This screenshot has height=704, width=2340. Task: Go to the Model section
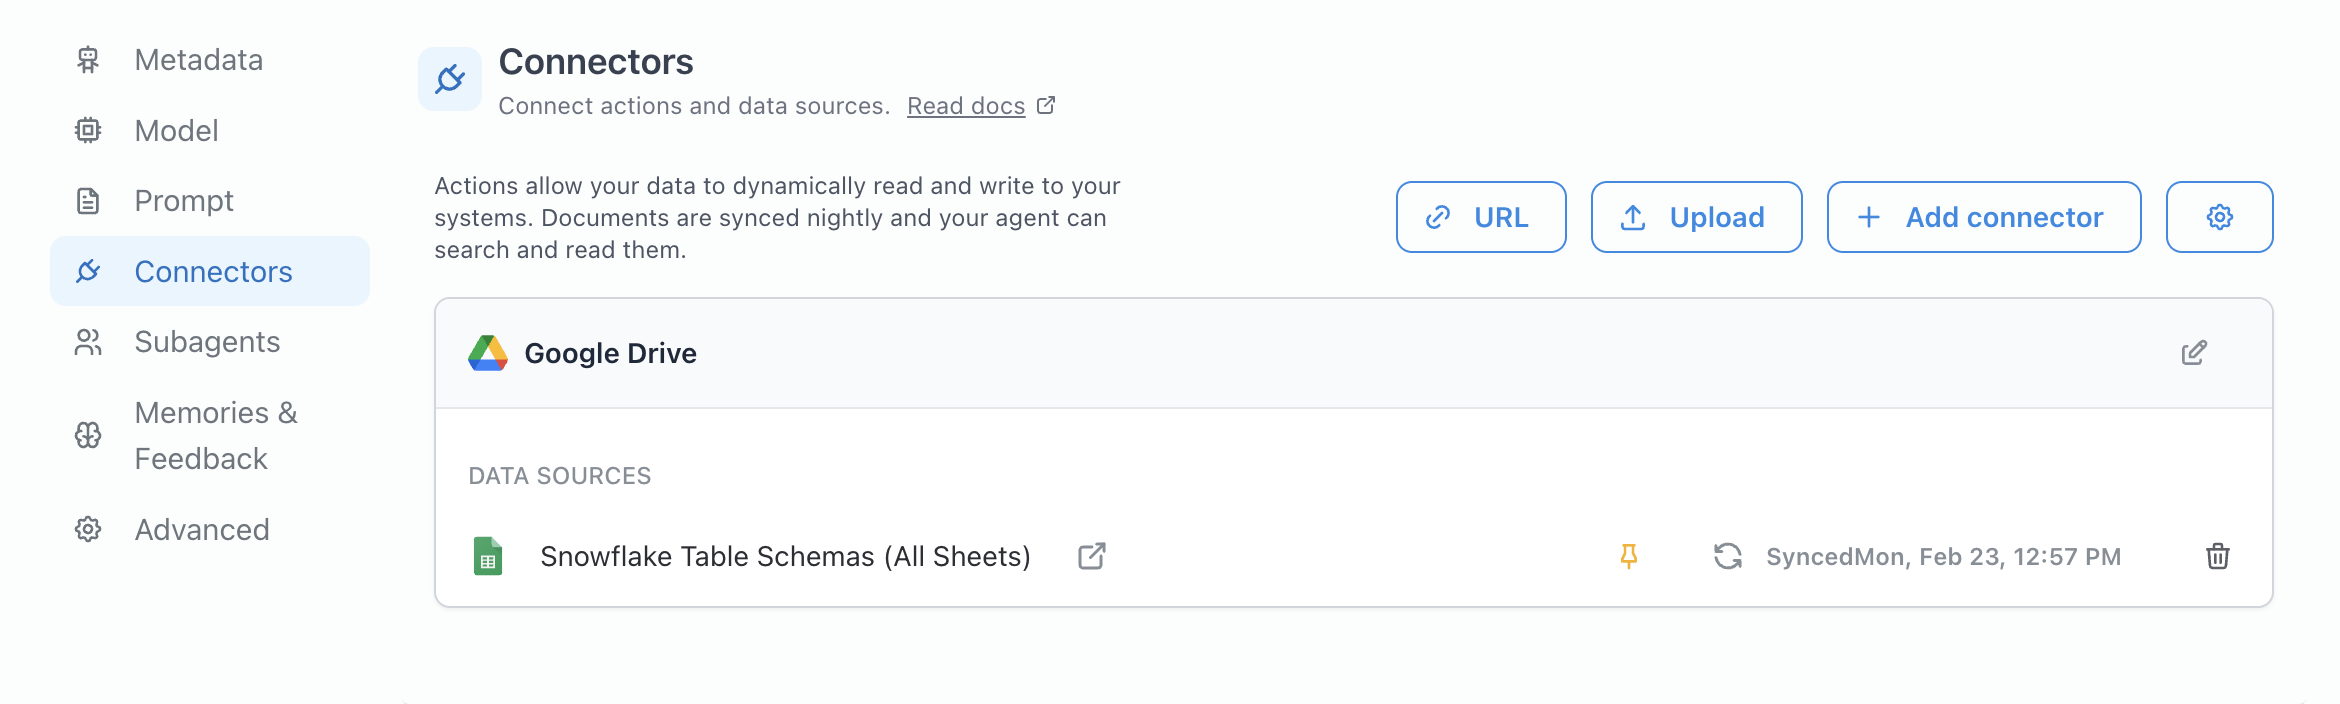(x=176, y=131)
